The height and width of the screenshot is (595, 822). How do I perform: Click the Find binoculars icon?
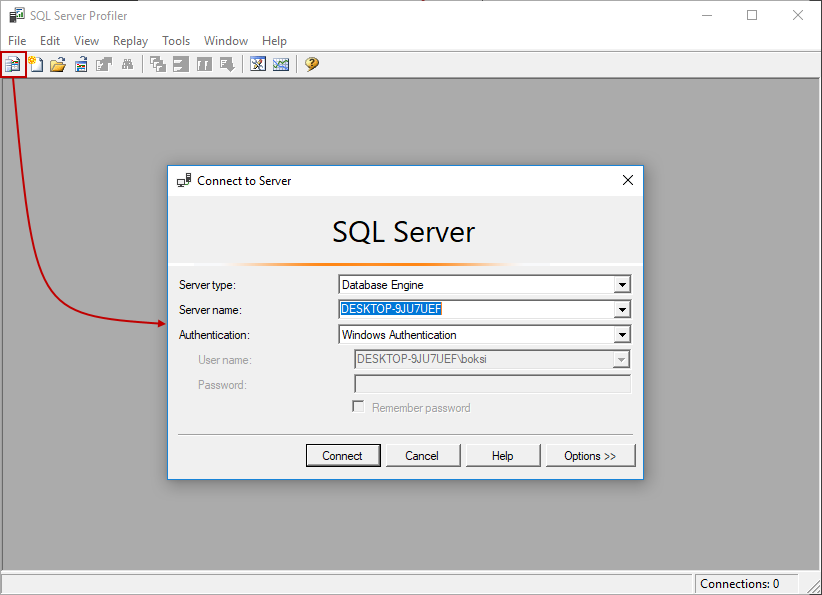click(127, 64)
